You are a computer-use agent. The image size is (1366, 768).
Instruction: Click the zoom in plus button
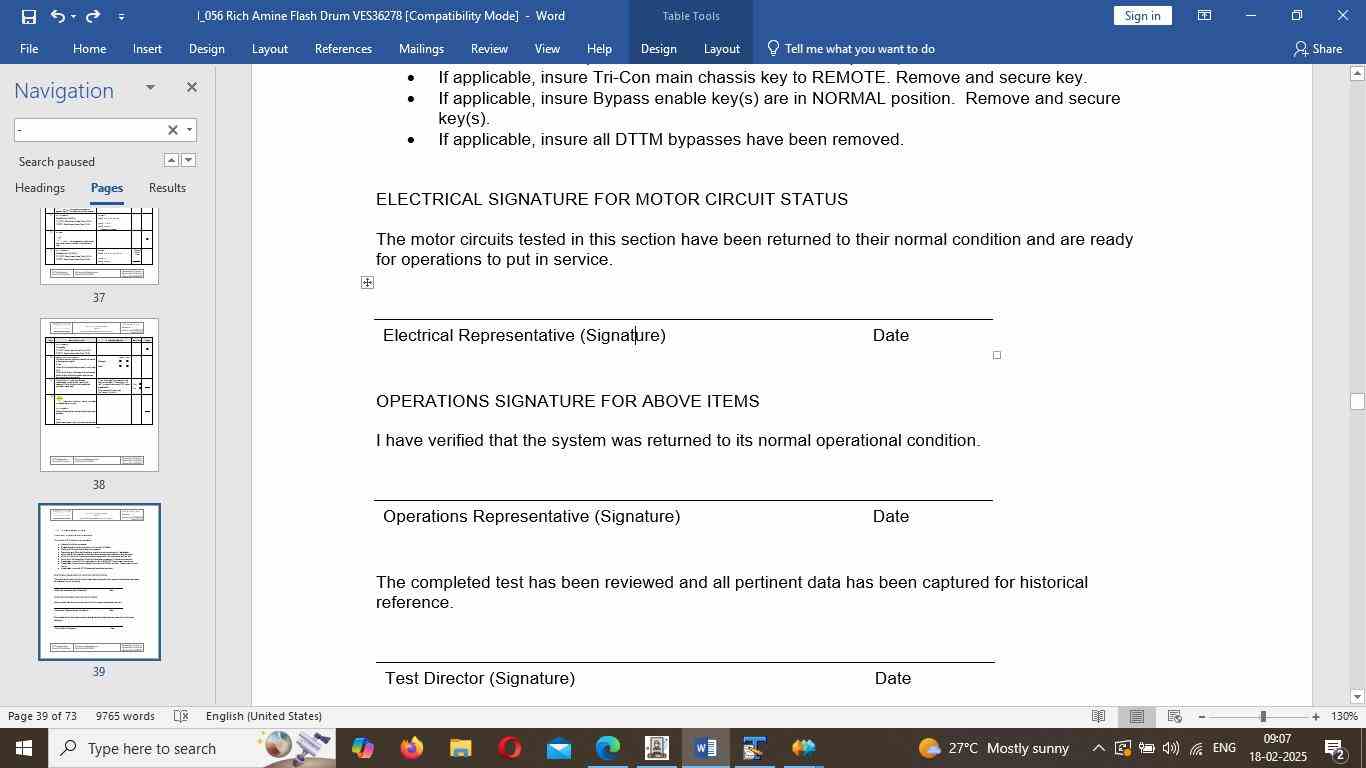pos(1316,716)
